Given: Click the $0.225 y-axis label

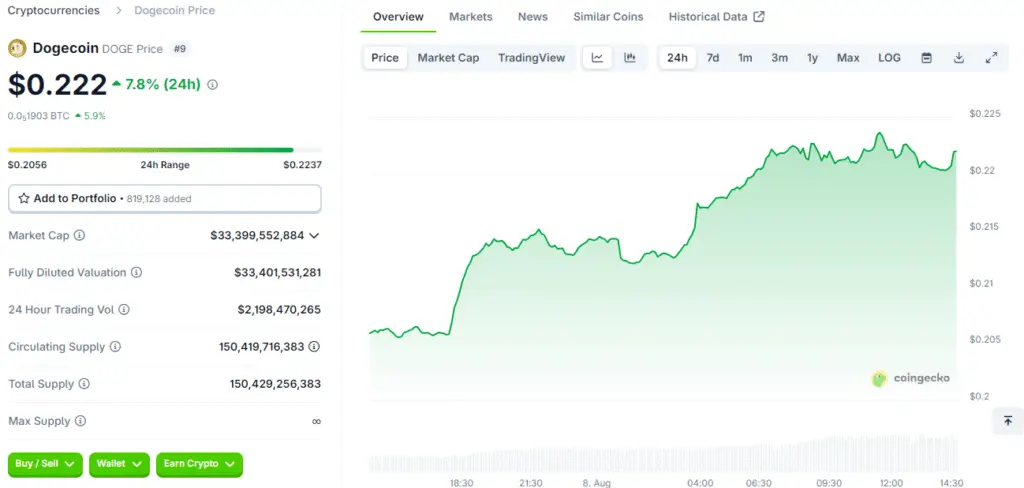Looking at the screenshot, I should coord(985,114).
